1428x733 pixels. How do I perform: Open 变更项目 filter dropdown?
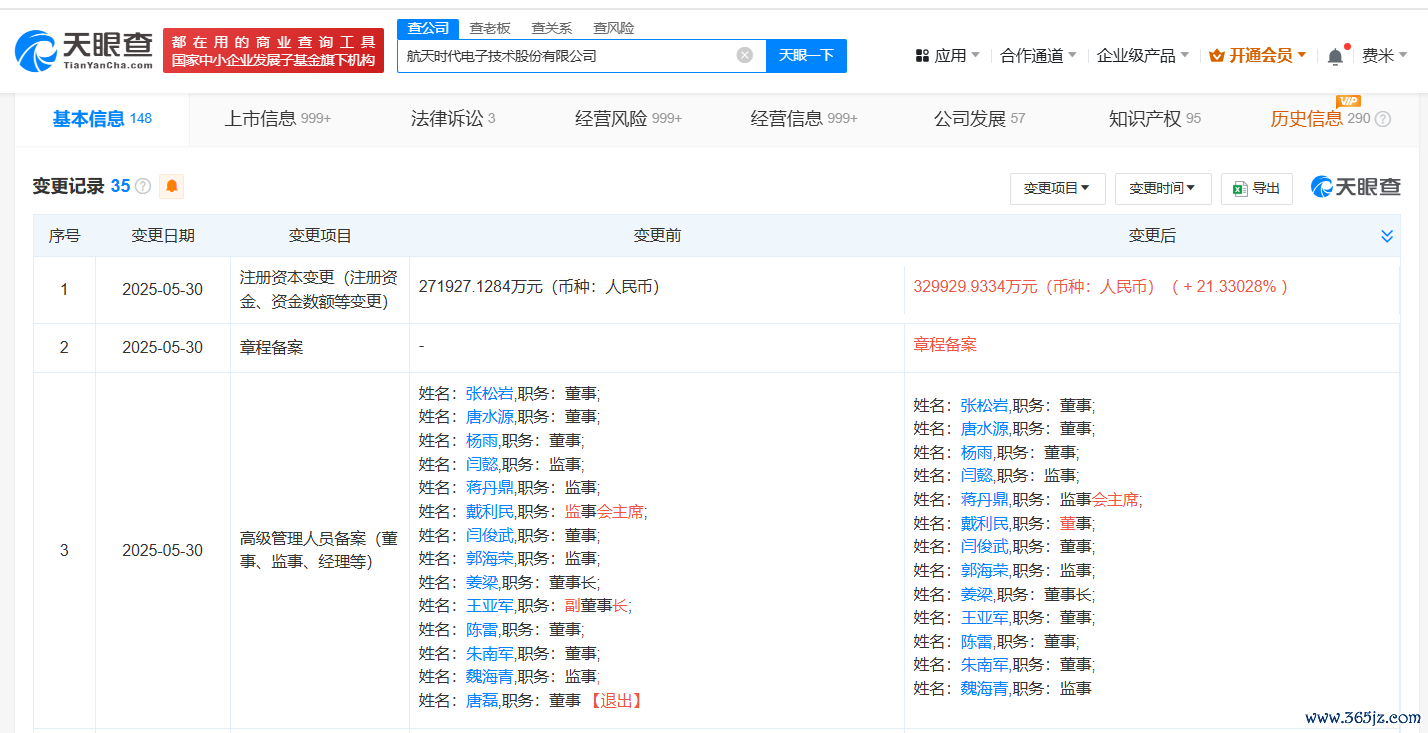pyautogui.click(x=1057, y=188)
